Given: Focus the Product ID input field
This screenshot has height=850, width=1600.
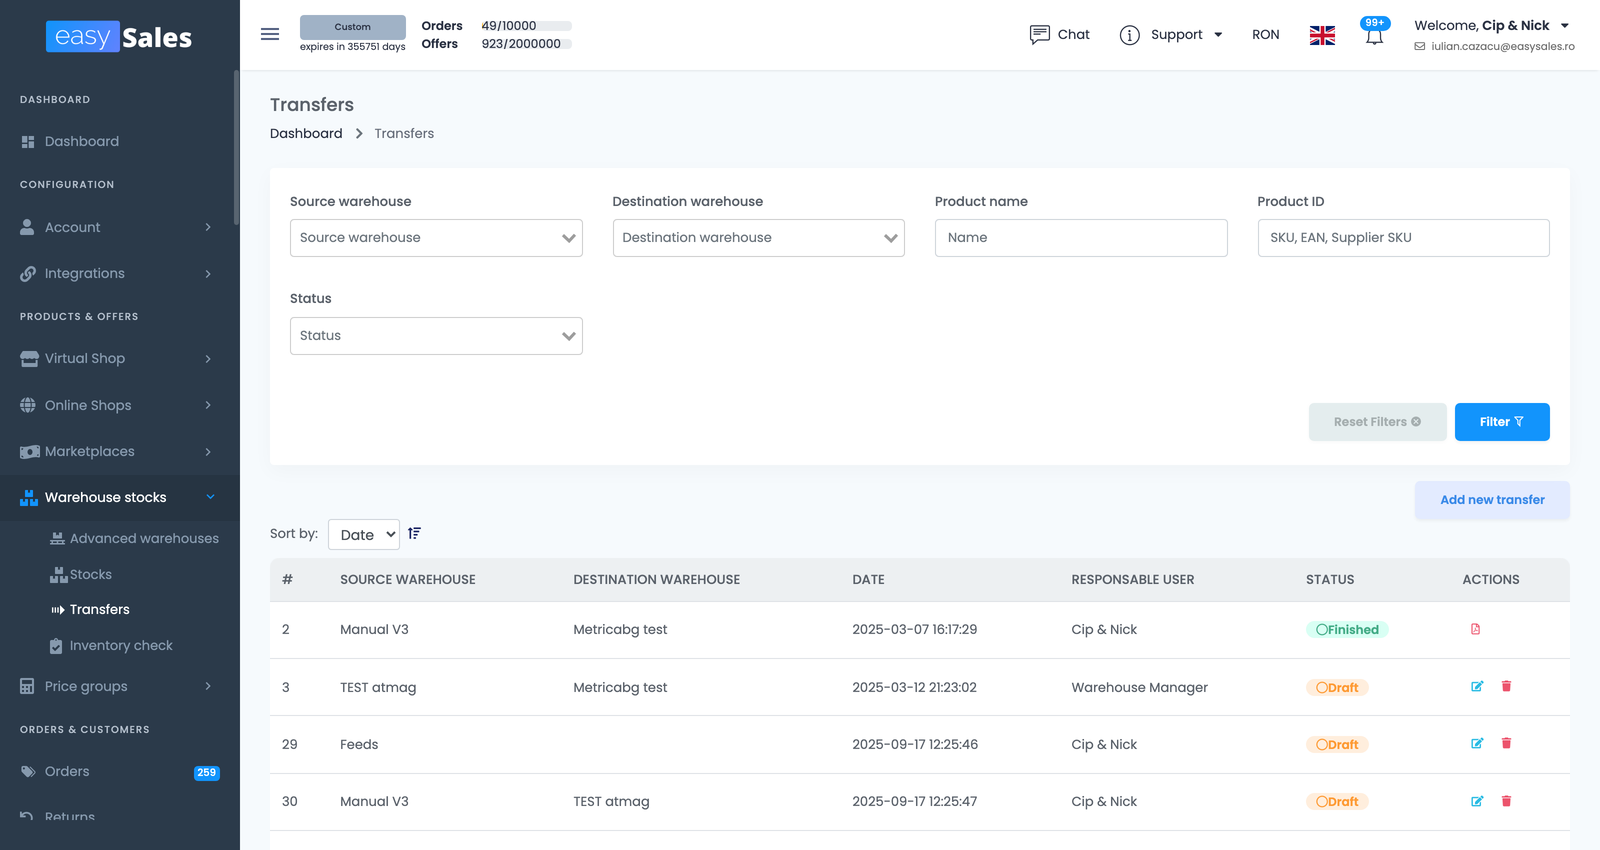Looking at the screenshot, I should pyautogui.click(x=1404, y=238).
